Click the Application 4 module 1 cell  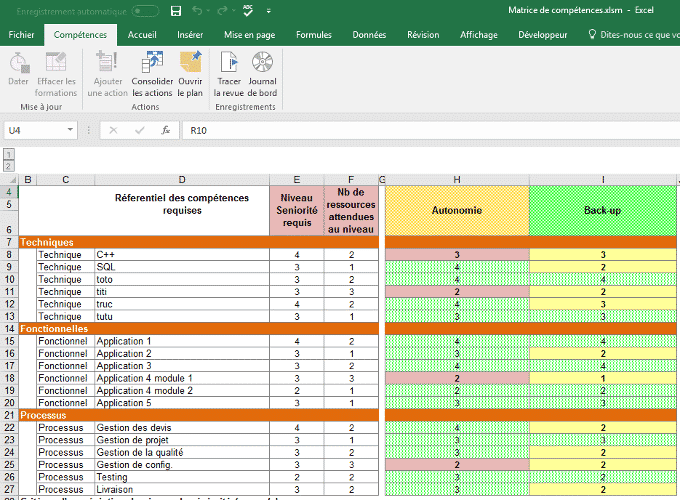(x=182, y=378)
